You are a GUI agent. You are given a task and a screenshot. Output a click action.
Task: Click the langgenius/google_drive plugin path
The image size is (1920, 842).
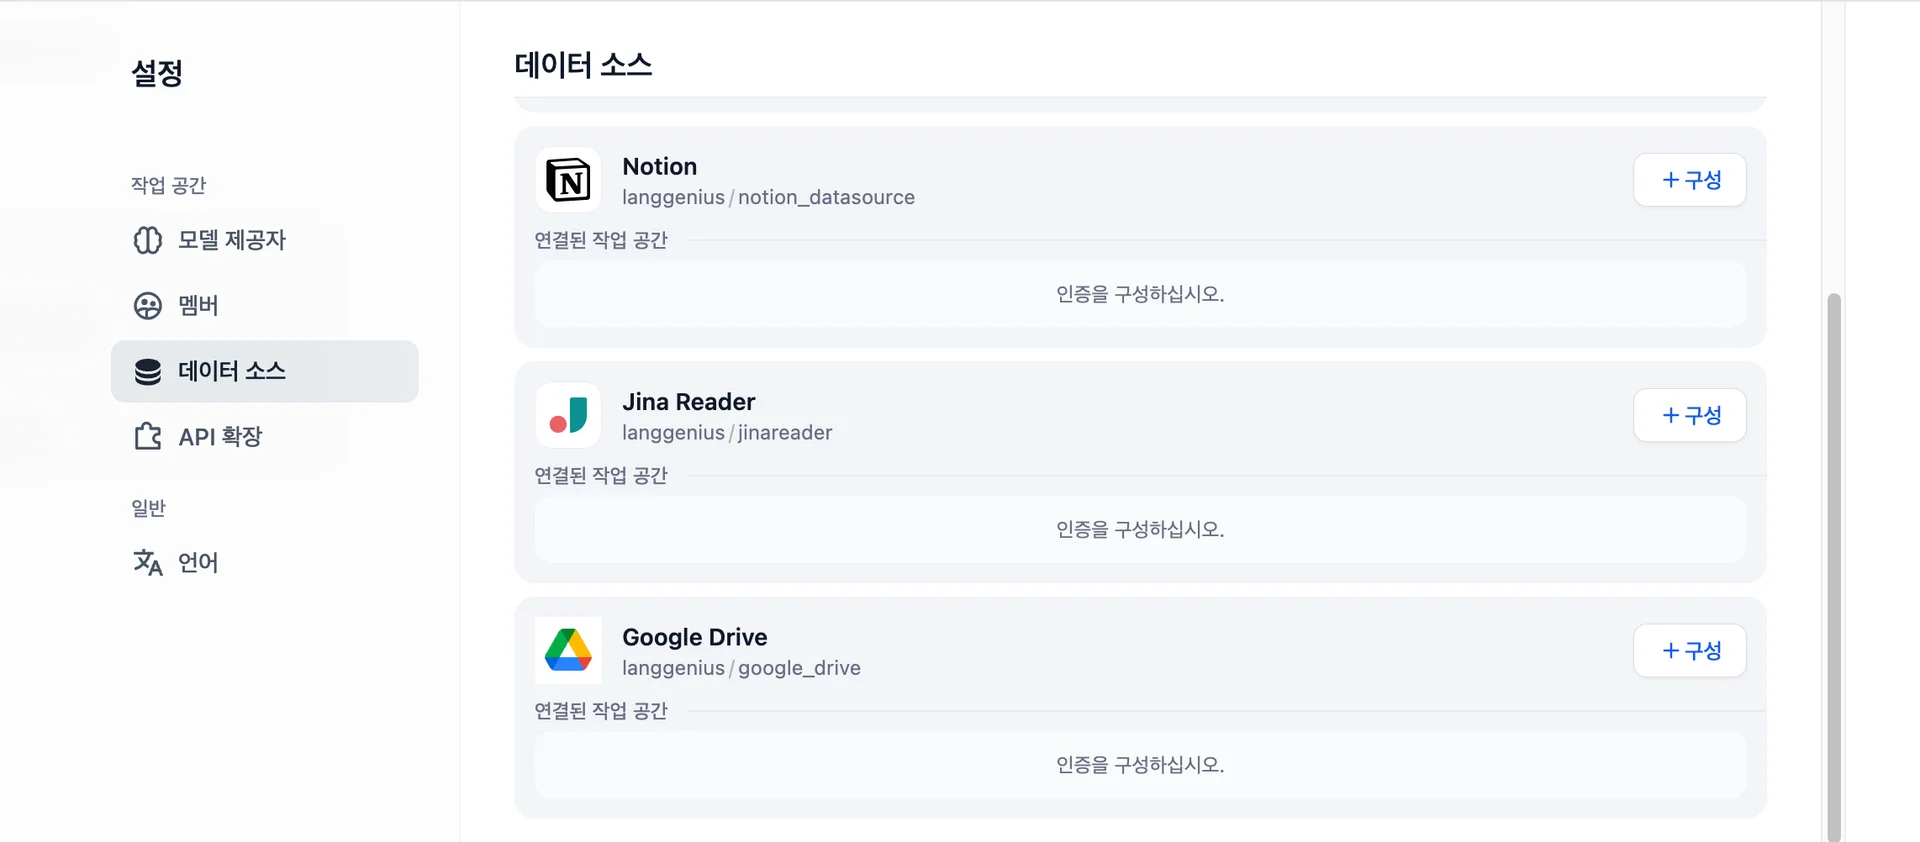741,668
